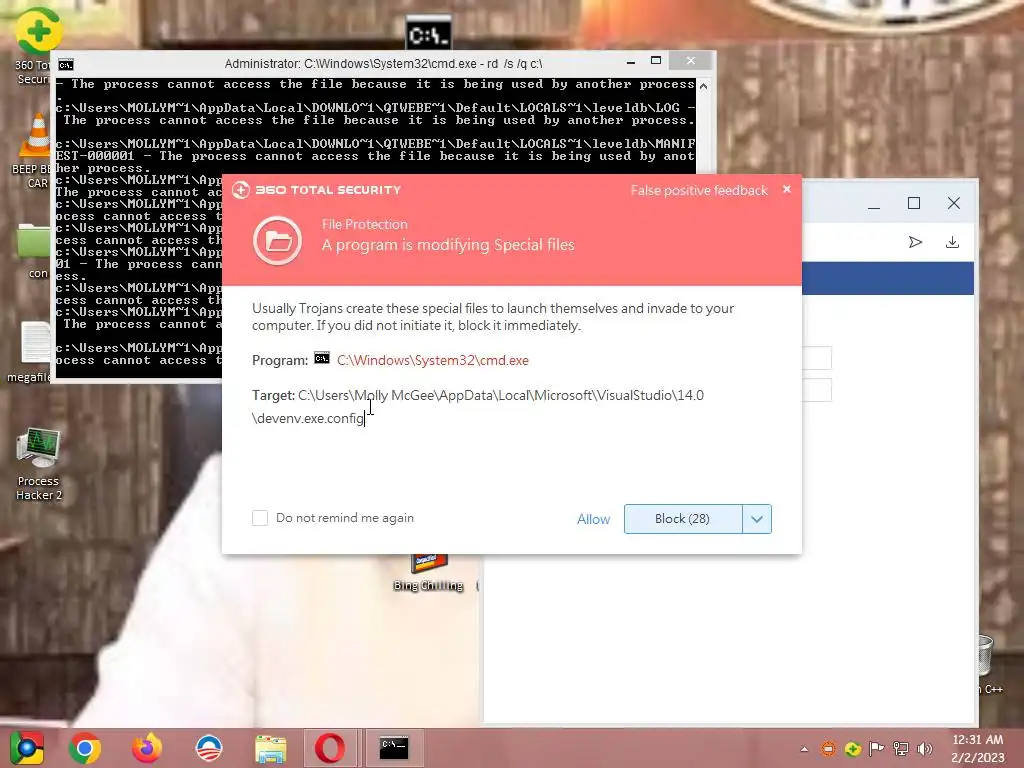Viewport: 1024px width, 768px height.
Task: Switch to the Opera browser in the taskbar
Action: [x=330, y=748]
